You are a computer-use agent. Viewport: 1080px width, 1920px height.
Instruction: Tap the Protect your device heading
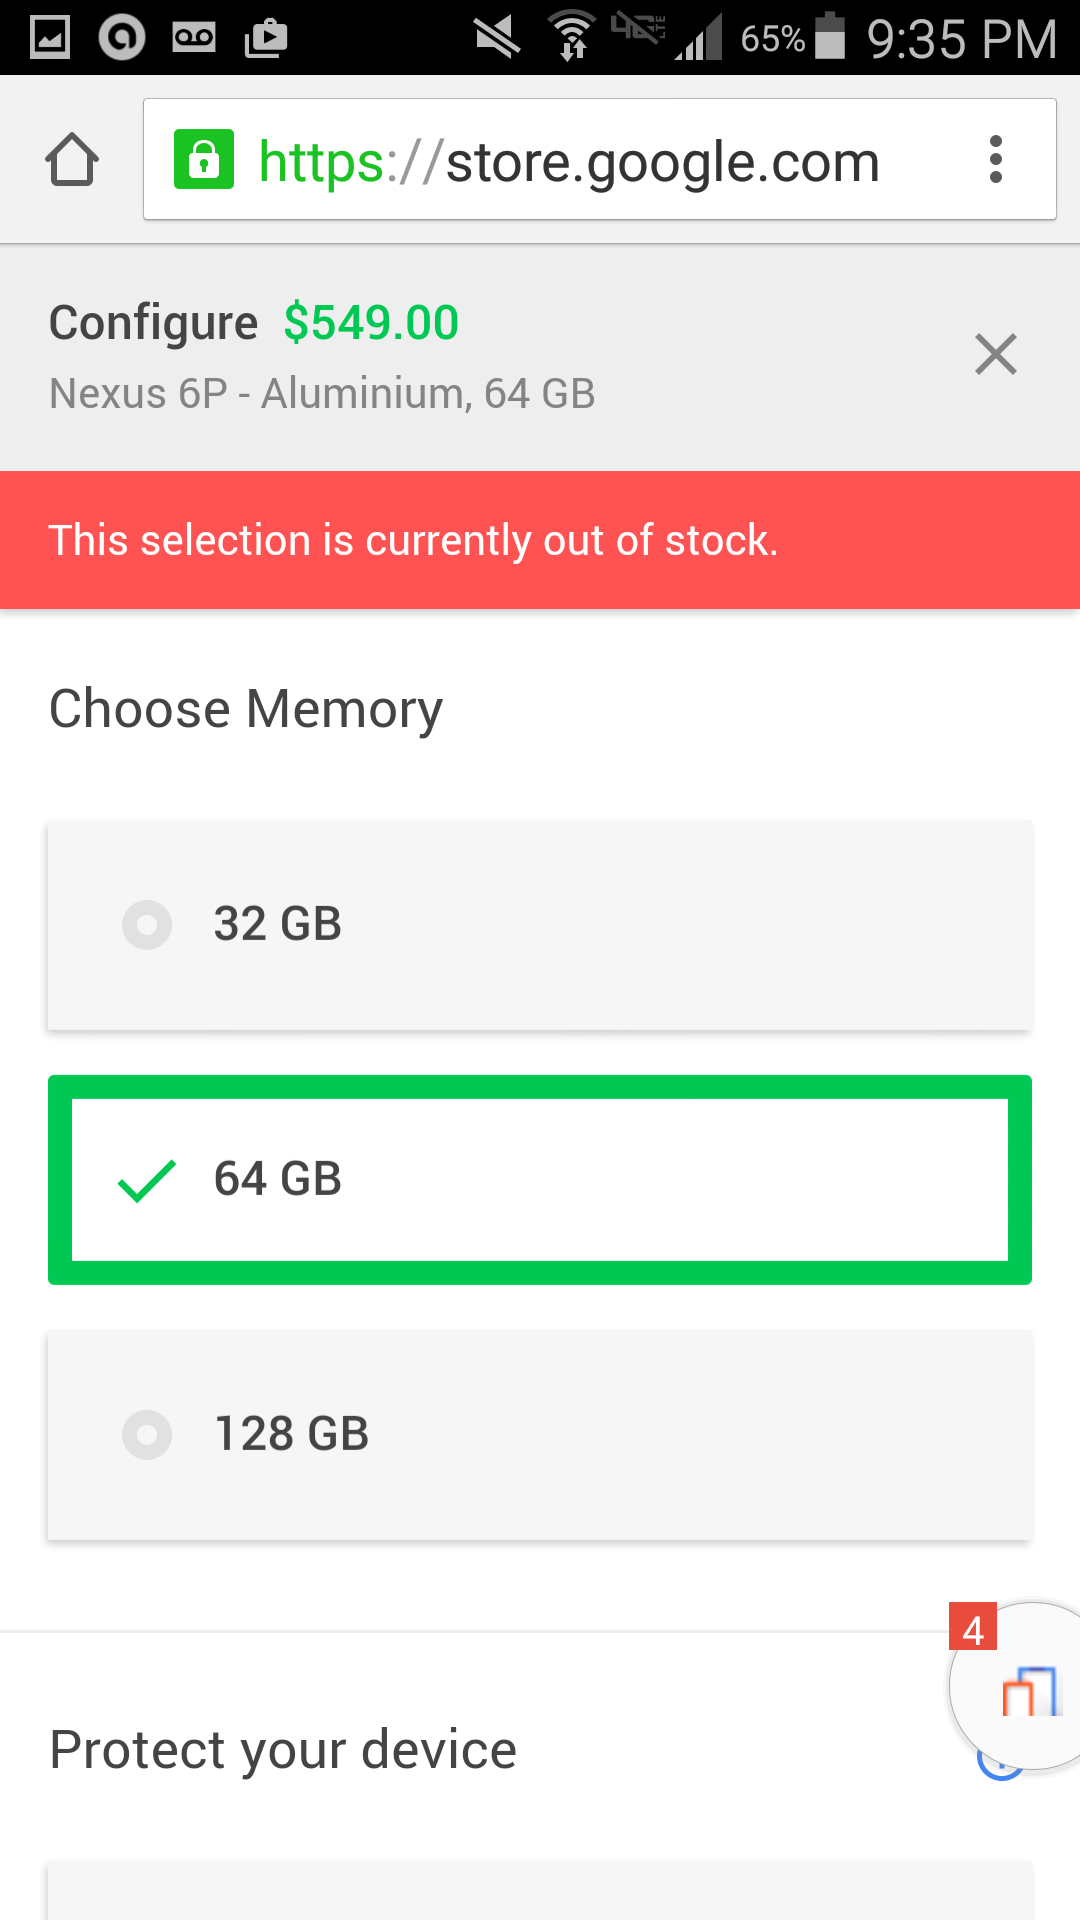tap(283, 1750)
